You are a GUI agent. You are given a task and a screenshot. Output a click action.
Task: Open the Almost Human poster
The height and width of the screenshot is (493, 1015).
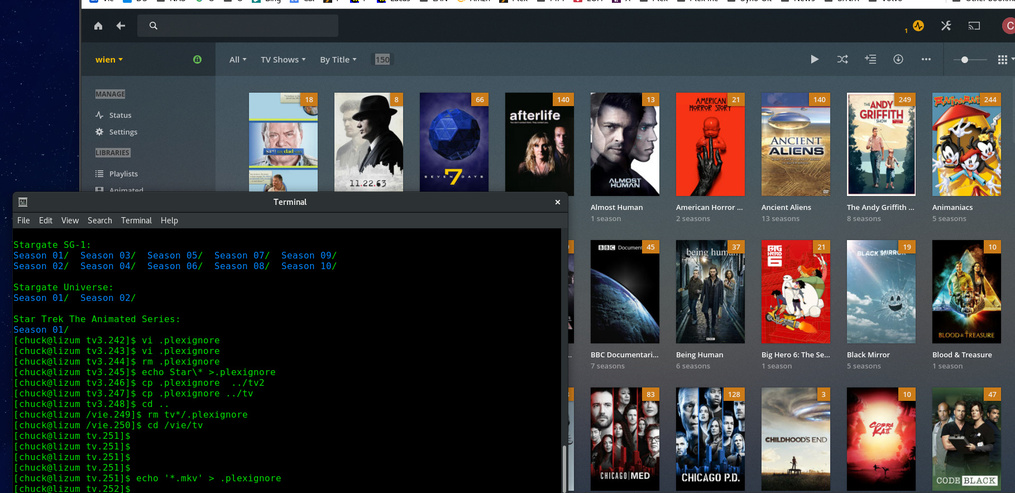[x=625, y=144]
